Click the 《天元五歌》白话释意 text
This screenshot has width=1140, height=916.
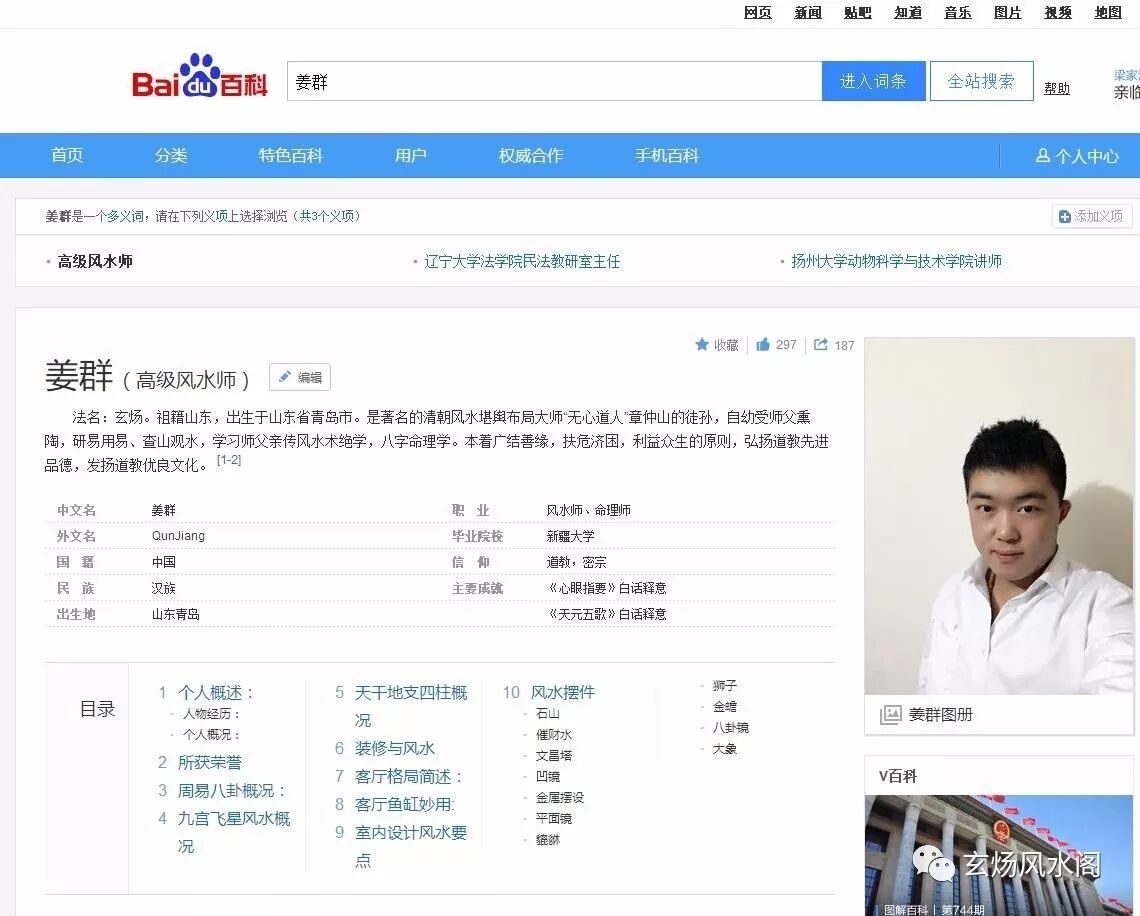[606, 614]
